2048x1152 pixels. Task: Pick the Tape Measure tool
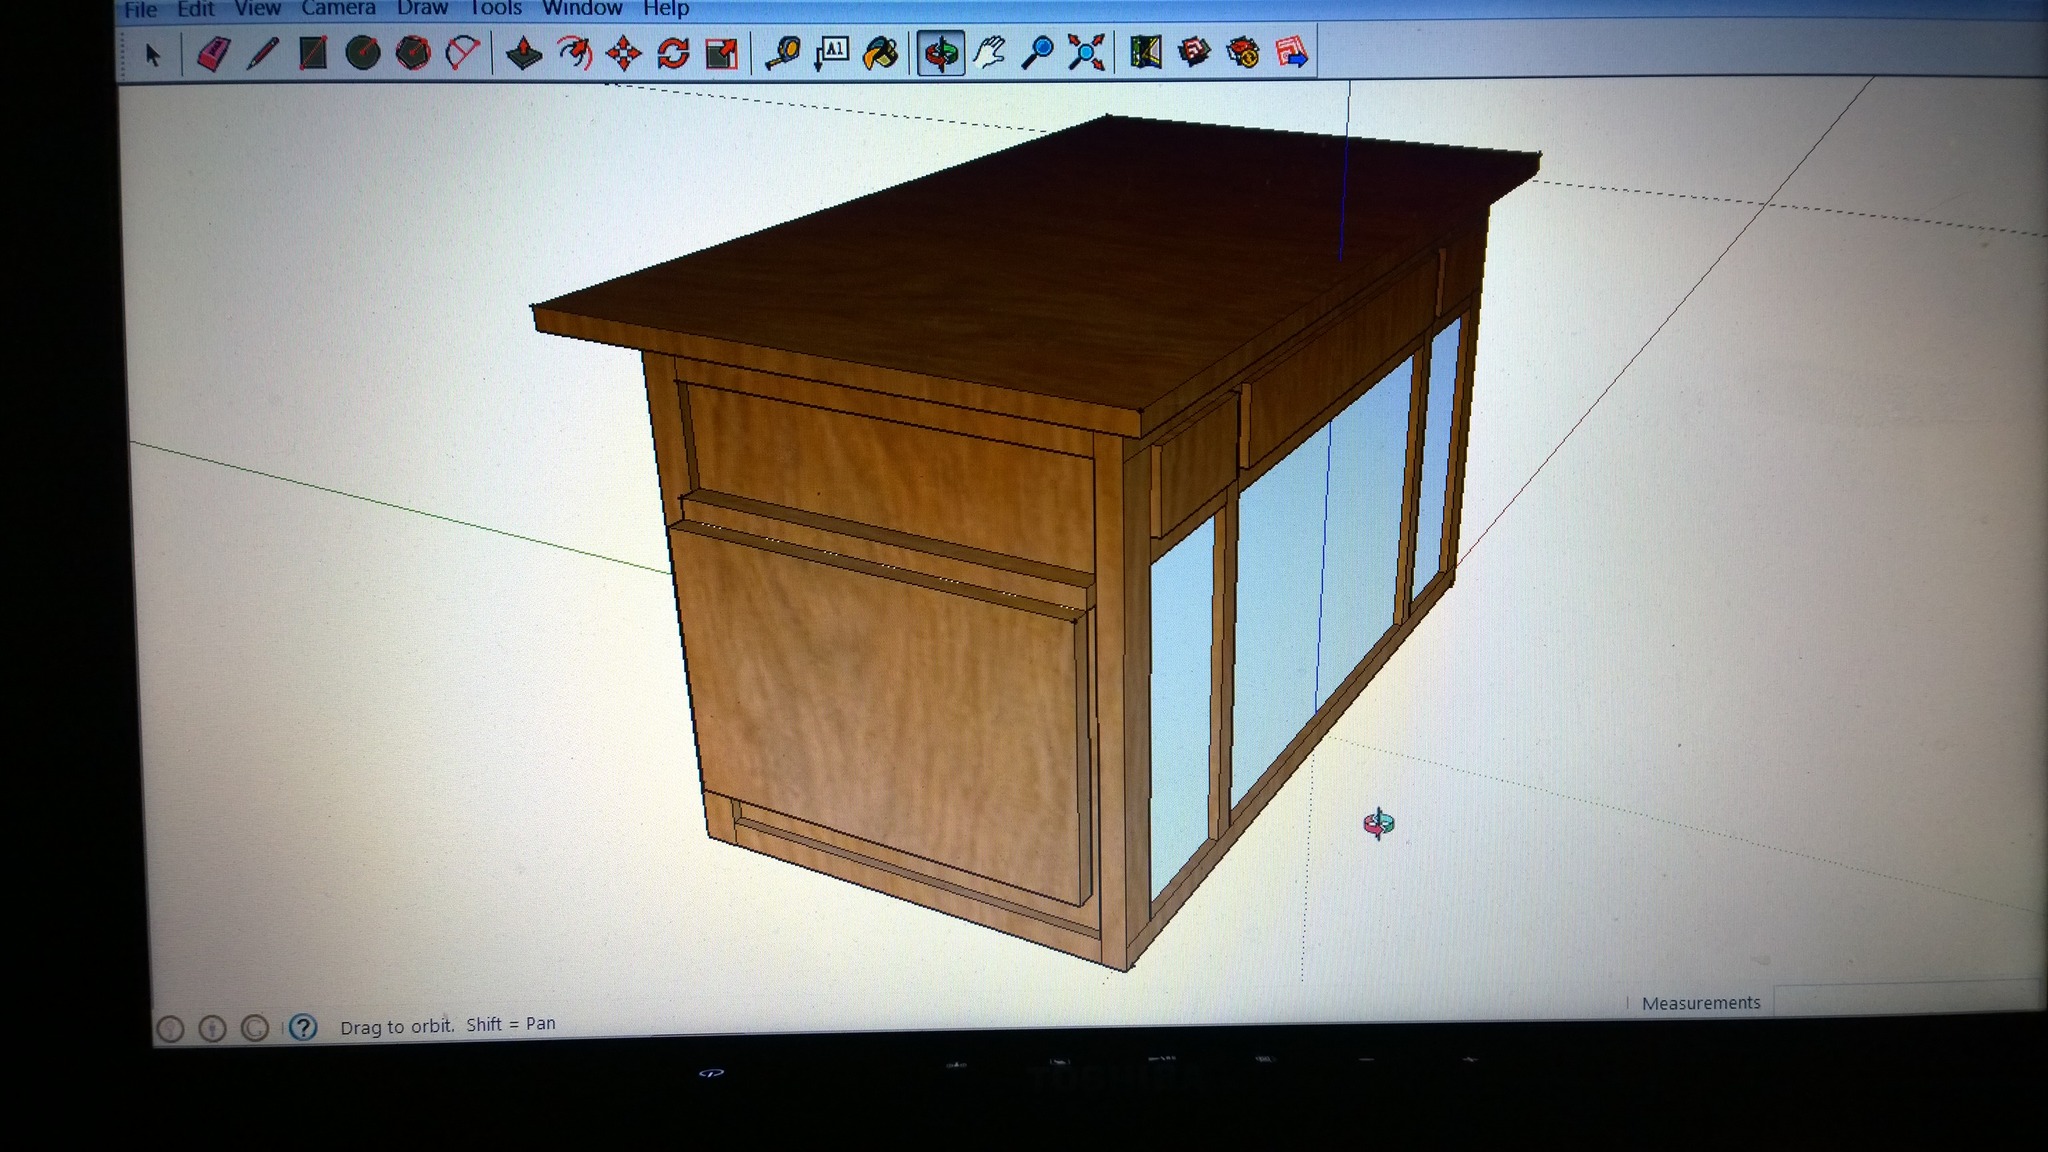[x=782, y=53]
